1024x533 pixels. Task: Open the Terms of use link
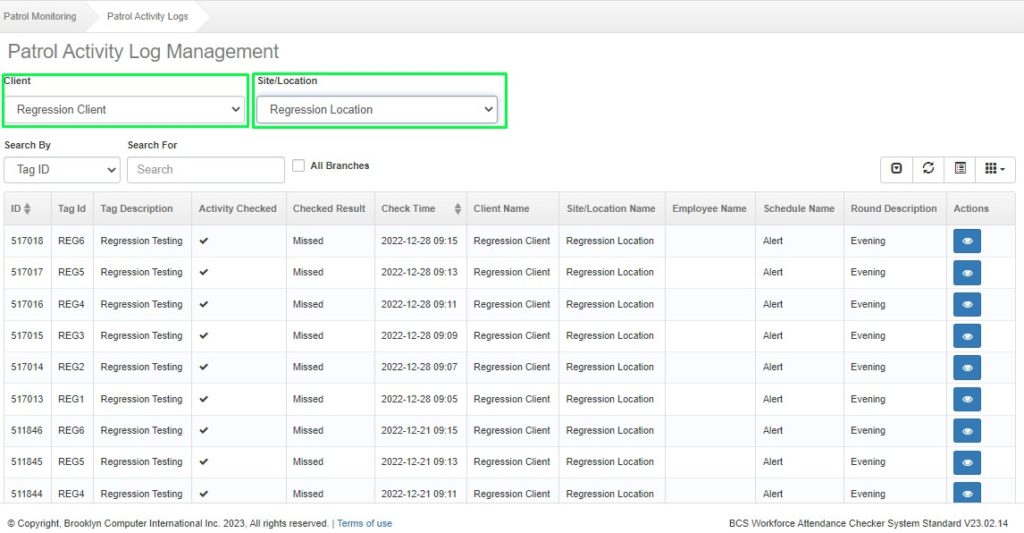click(x=364, y=523)
